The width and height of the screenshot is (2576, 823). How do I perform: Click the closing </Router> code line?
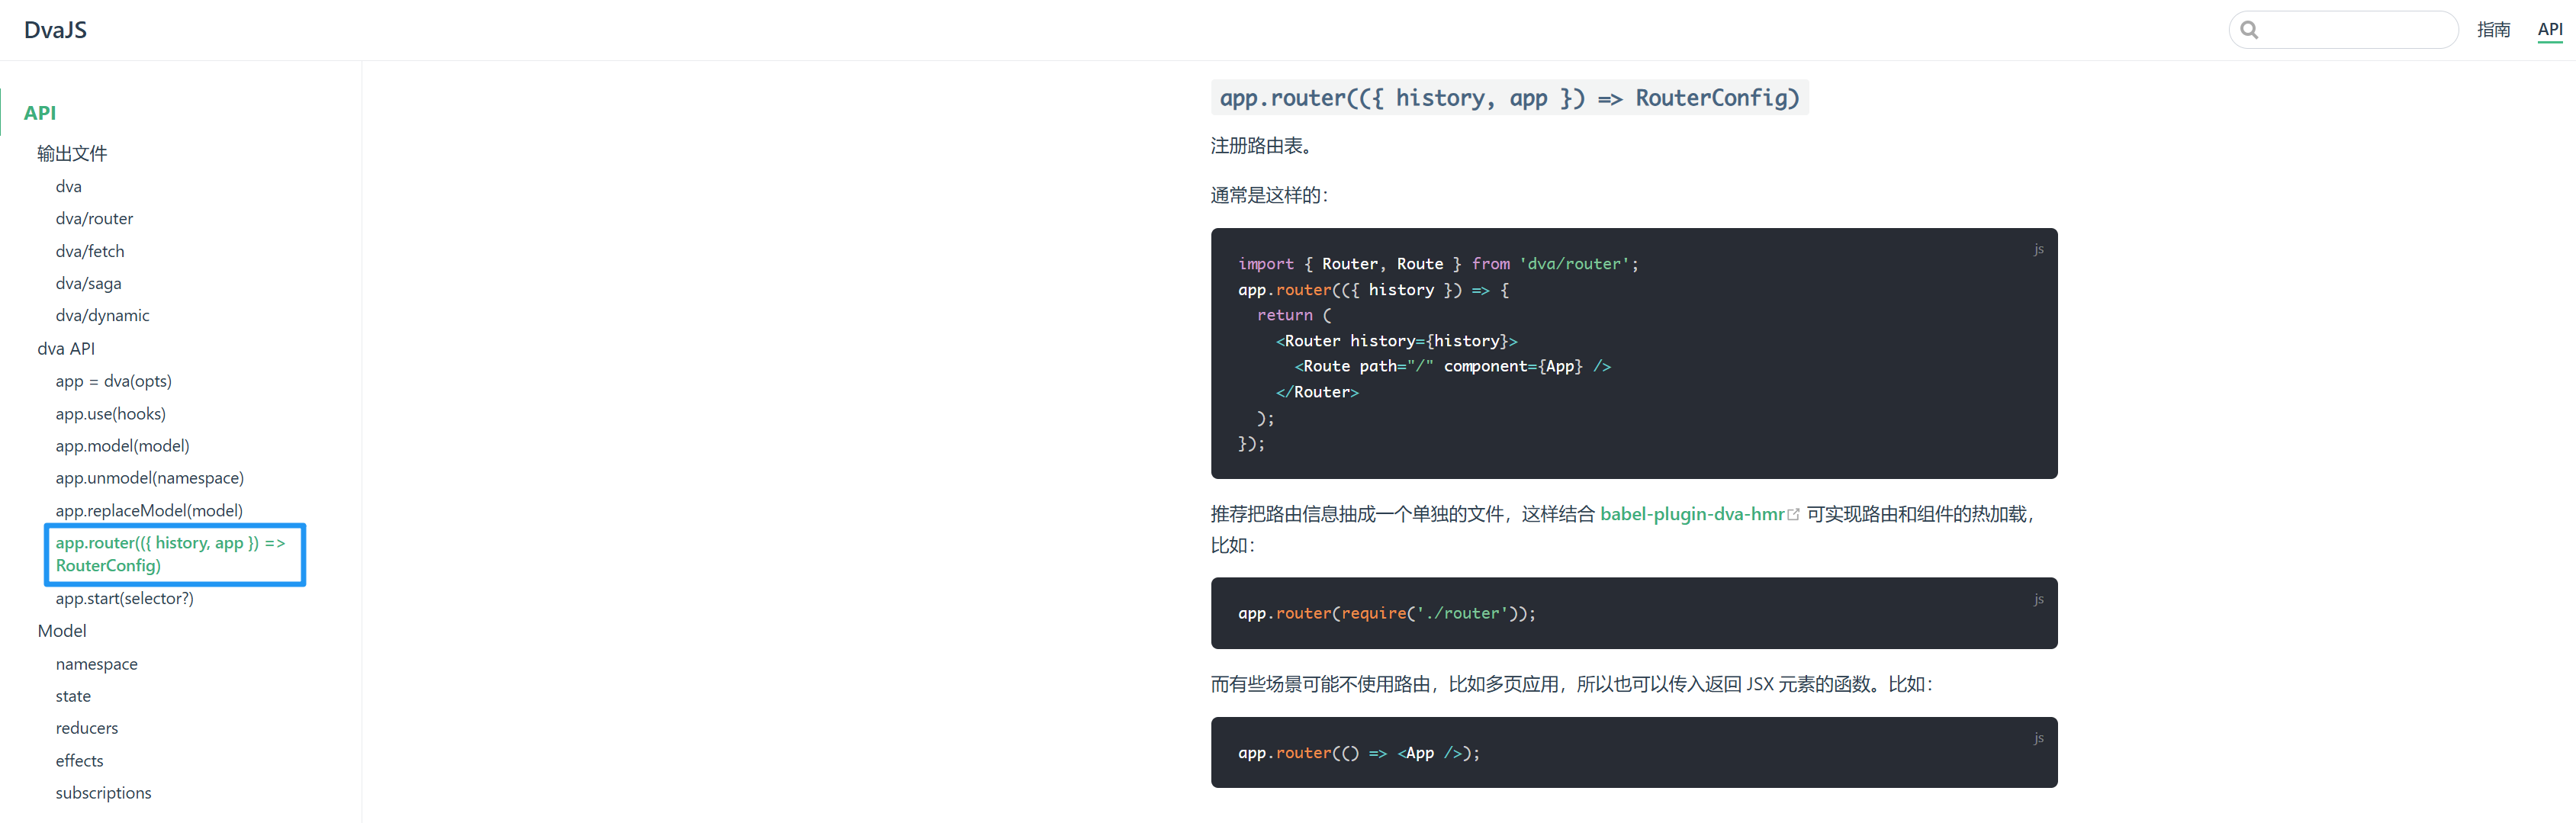click(x=1317, y=392)
